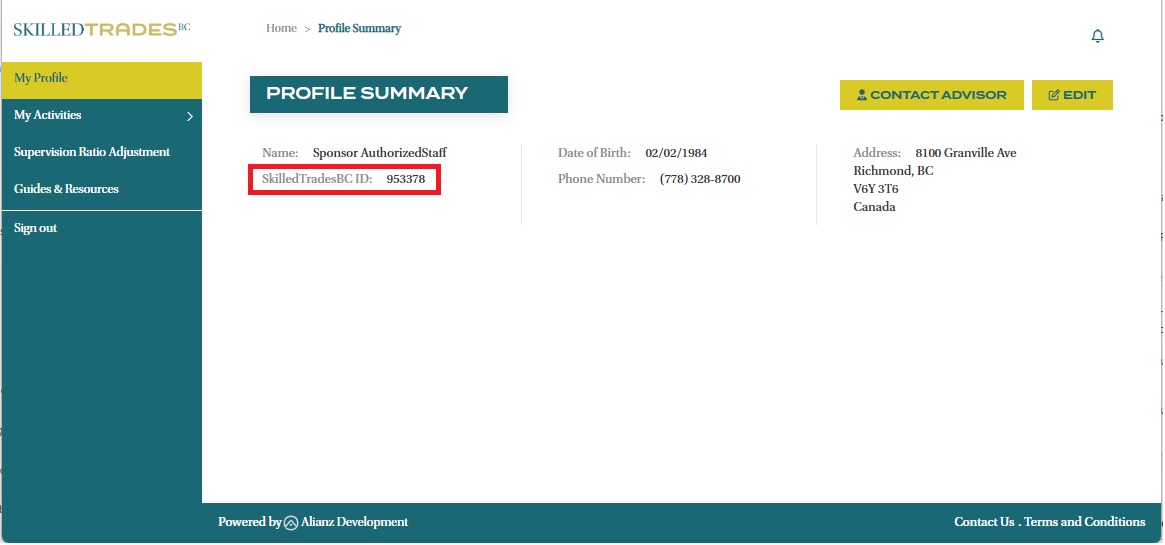Select the date of birth 02/02/1984
The width and height of the screenshot is (1165, 545).
676,153
